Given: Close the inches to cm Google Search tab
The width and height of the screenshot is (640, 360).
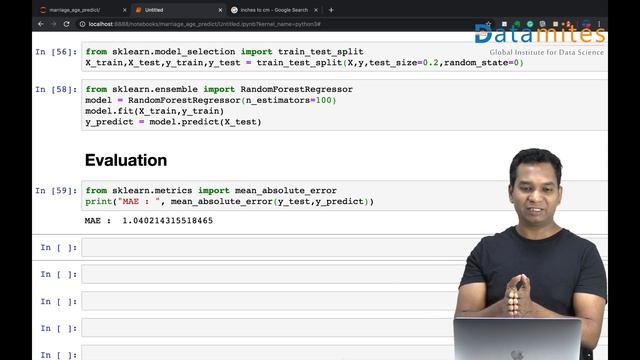Looking at the screenshot, I should 316,10.
